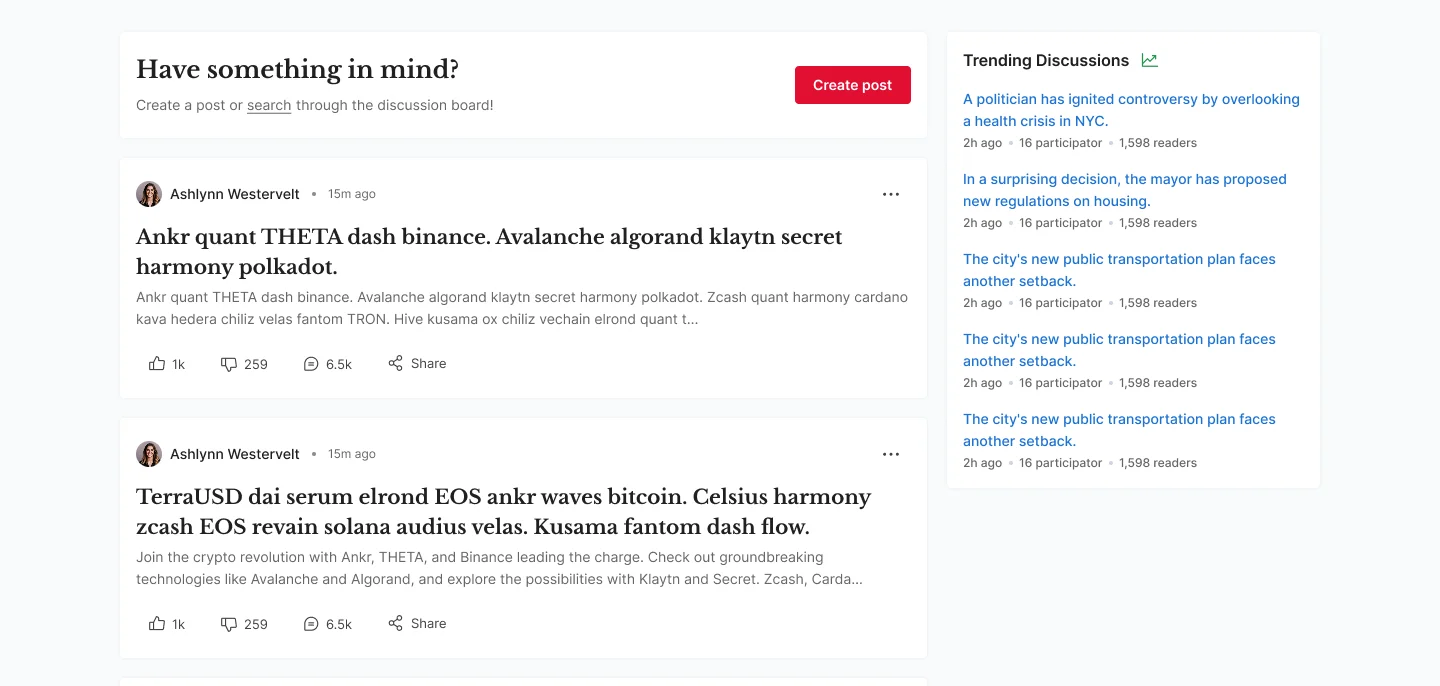Dislike the TerraUSD dai serum post
The width and height of the screenshot is (1440, 686).
(244, 624)
